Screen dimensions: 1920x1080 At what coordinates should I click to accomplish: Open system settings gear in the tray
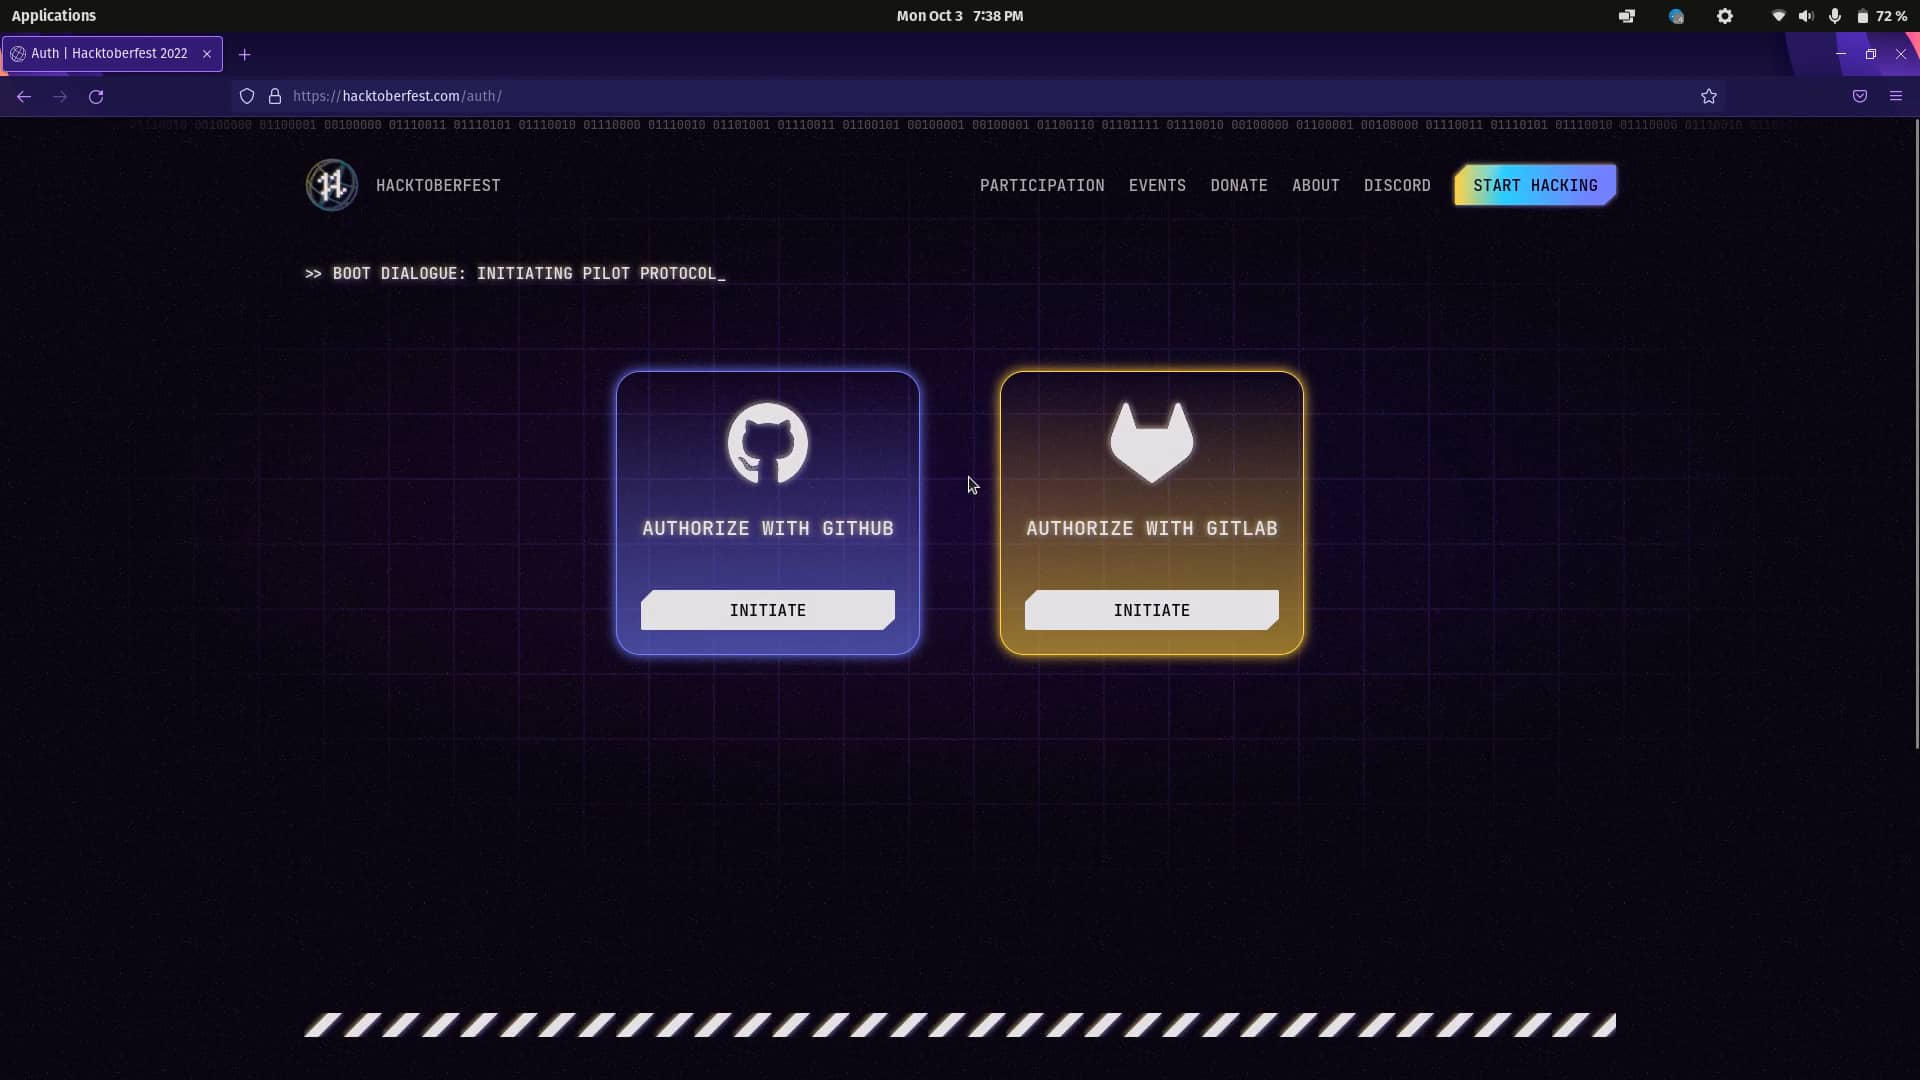pos(1725,16)
